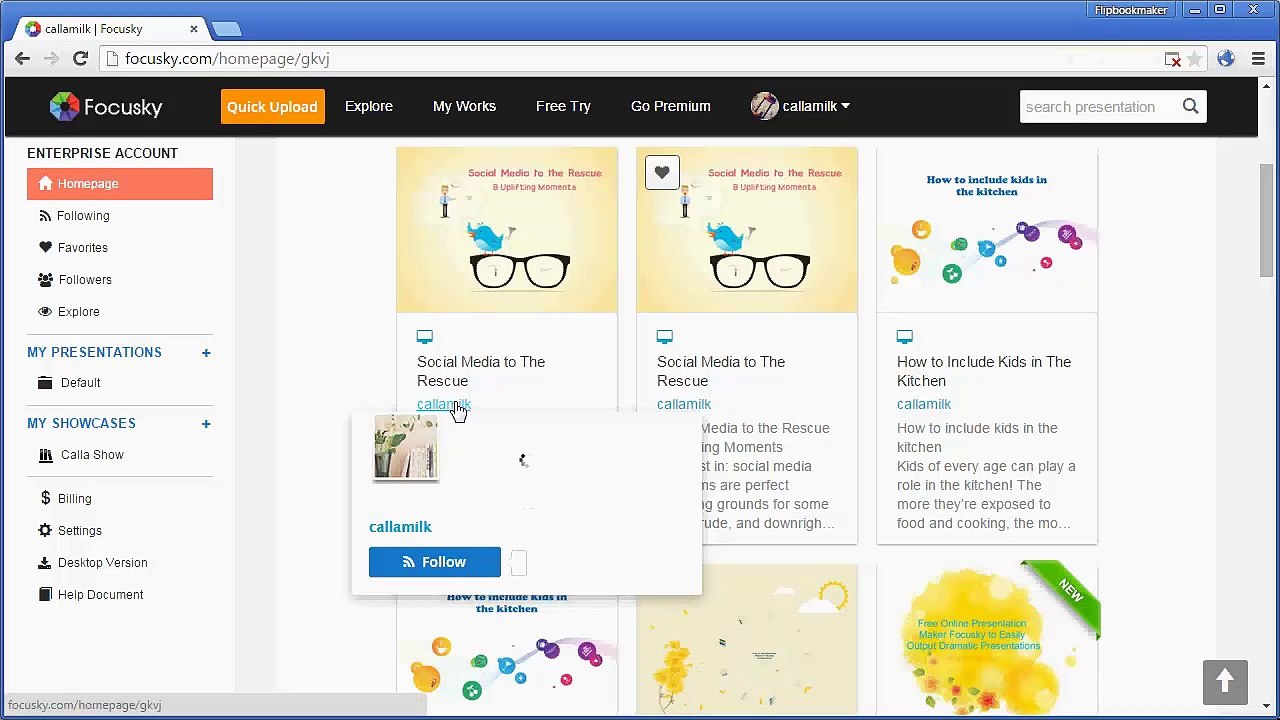Click the monitor icon on the How to Include Kids card
Viewport: 1280px width, 720px height.
(905, 337)
